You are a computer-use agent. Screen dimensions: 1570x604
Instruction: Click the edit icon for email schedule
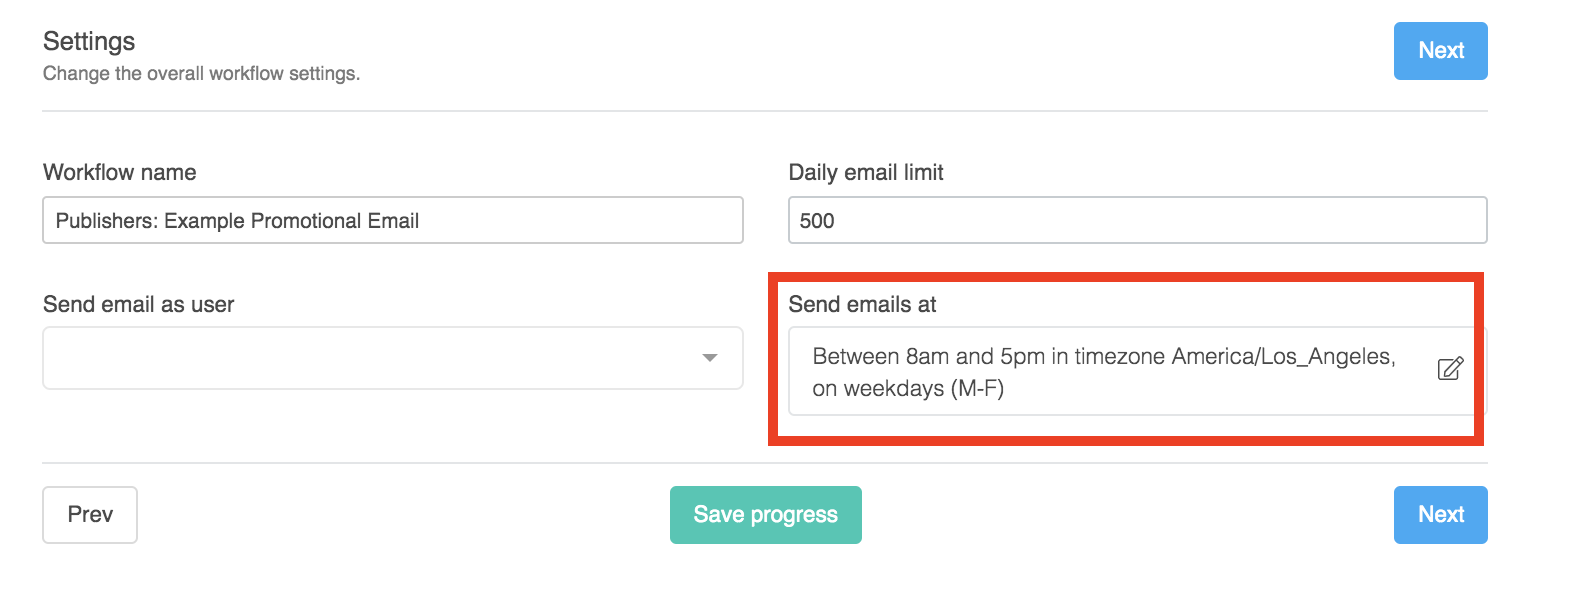1450,368
